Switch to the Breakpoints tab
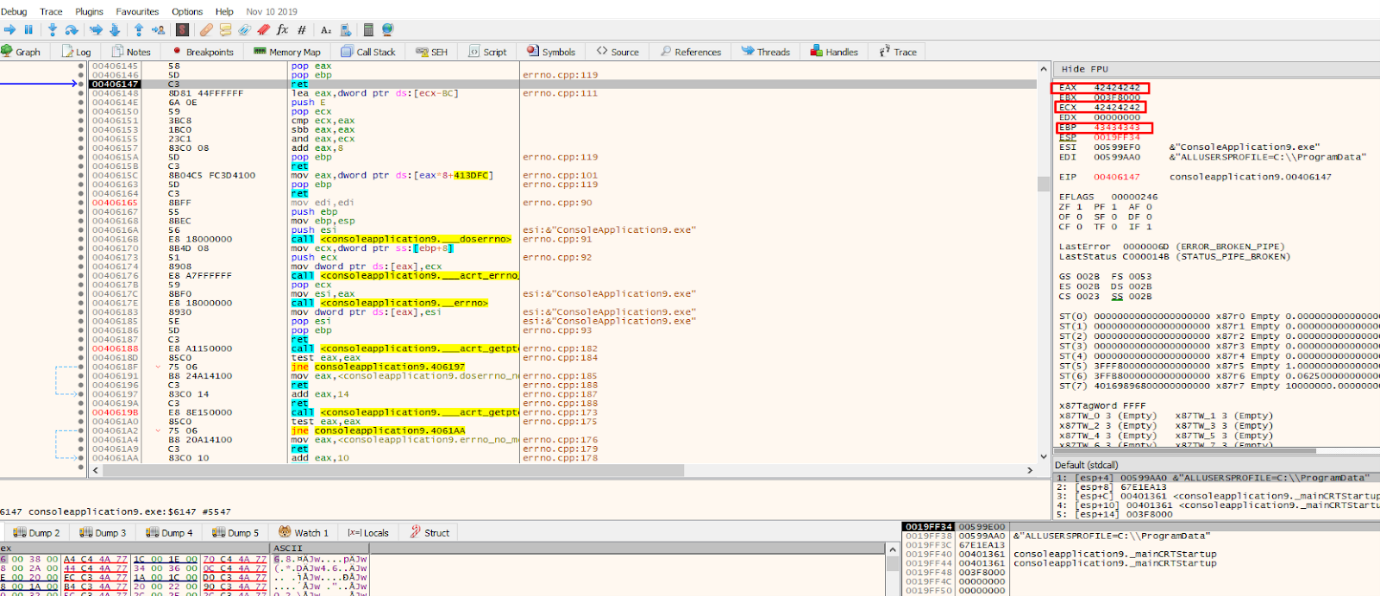Image resolution: width=1380 pixels, height=596 pixels. 203,52
